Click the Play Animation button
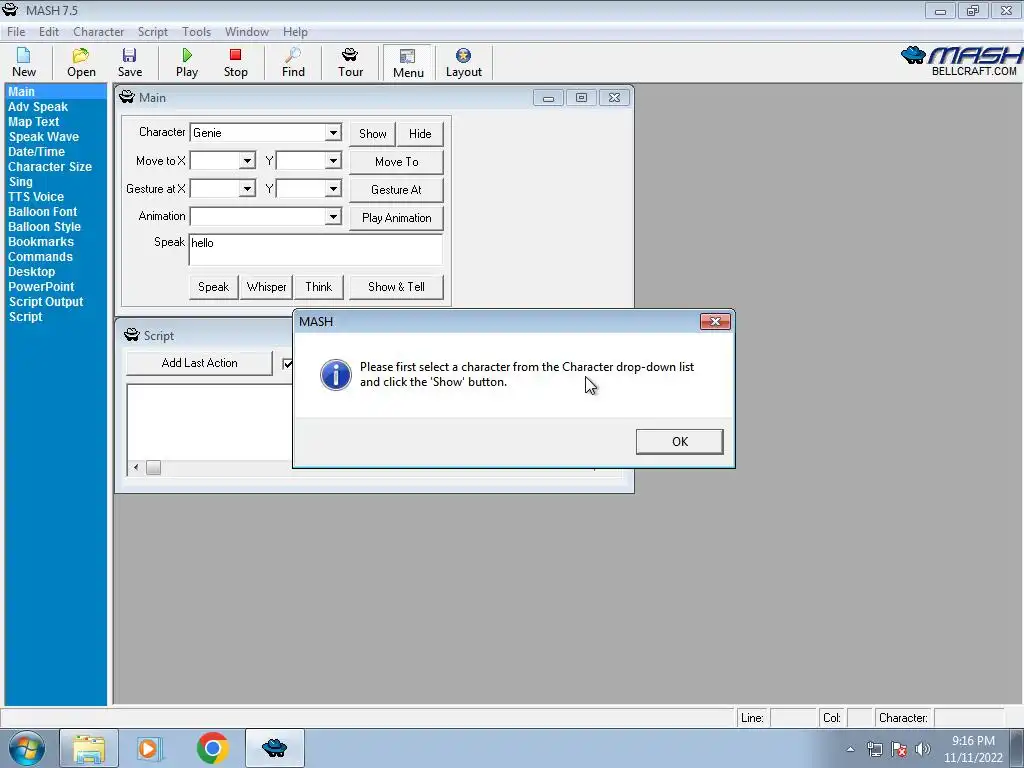 396,217
